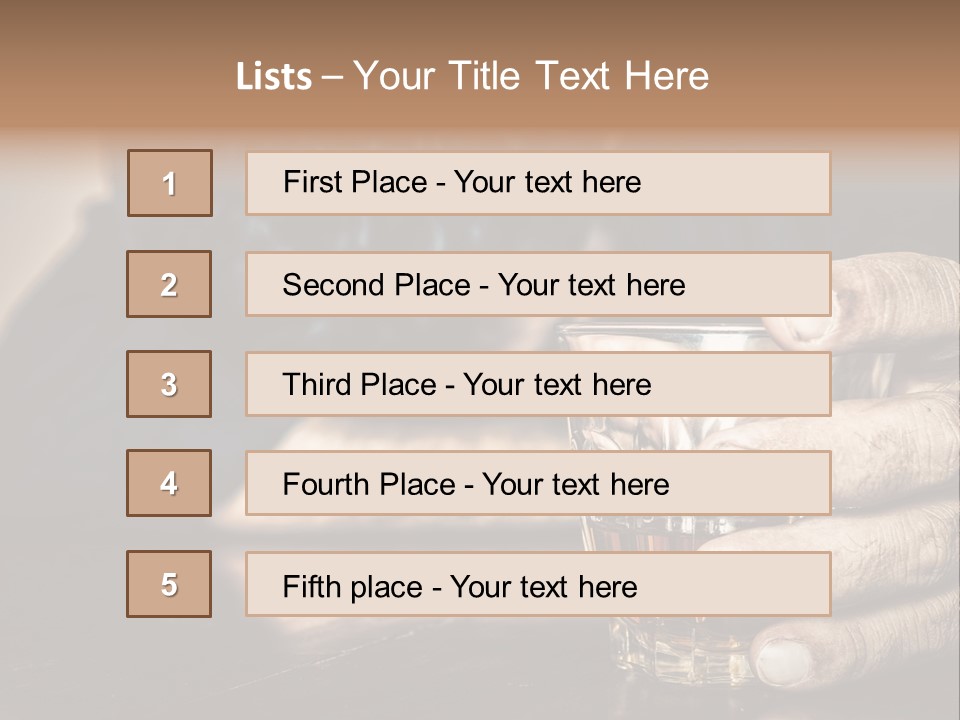Click the thumbnail fingernail at the bottom right
The image size is (960, 720).
click(x=783, y=661)
